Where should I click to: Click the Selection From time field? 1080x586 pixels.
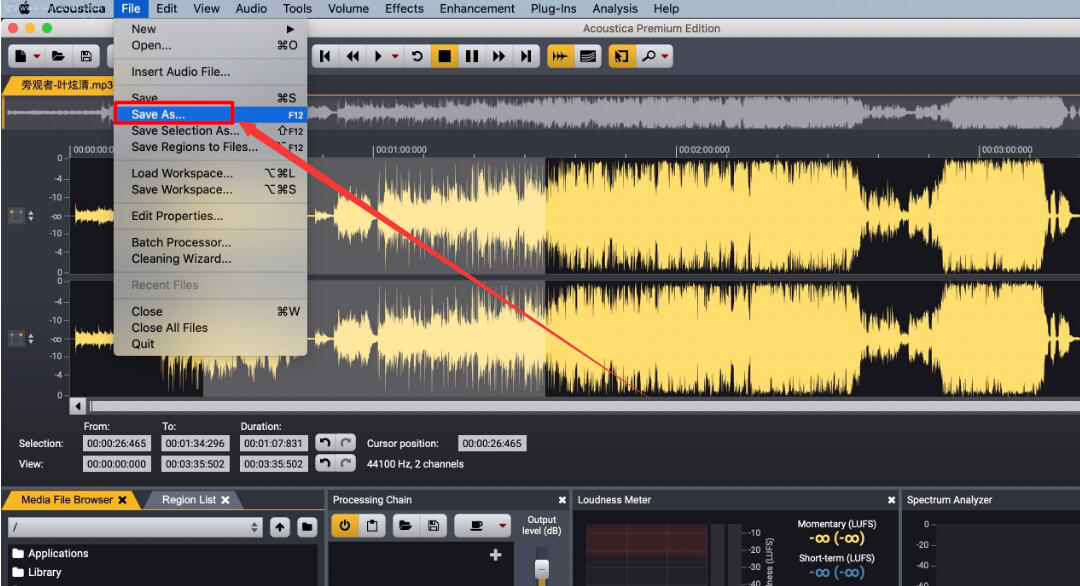[116, 443]
